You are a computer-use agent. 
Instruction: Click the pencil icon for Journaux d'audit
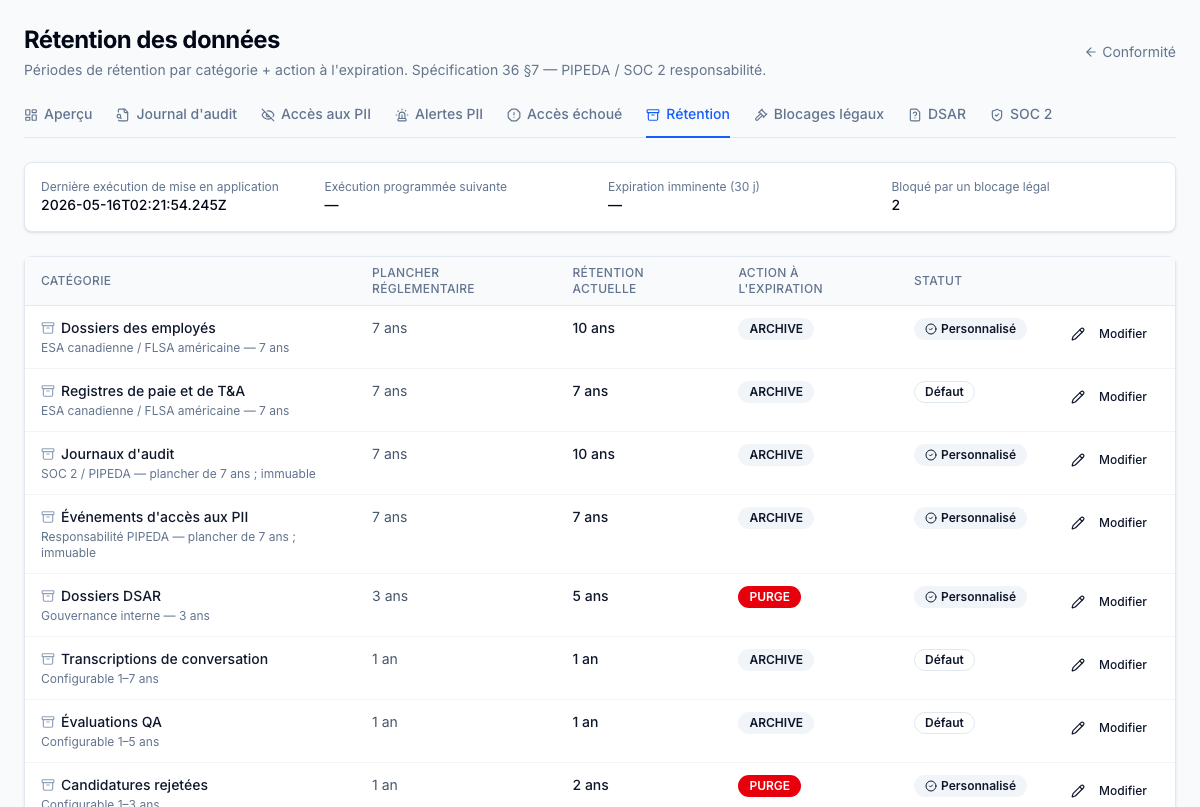(1078, 460)
